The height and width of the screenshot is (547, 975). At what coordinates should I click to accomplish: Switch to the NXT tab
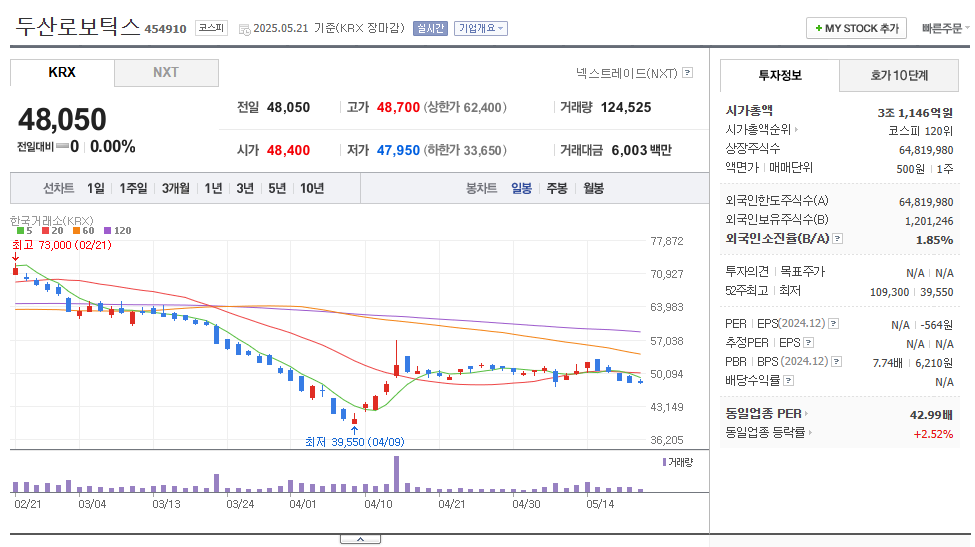[166, 72]
